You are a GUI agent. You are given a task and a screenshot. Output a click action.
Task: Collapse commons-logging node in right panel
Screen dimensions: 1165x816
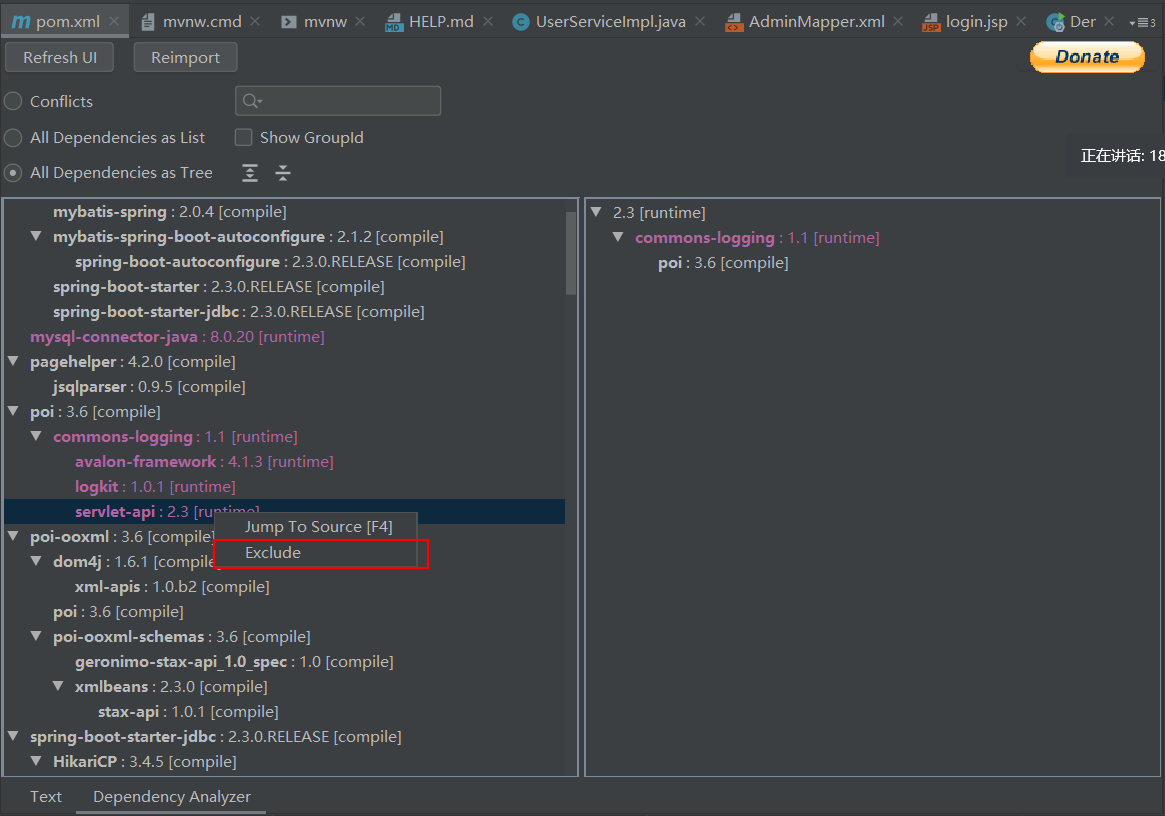(x=618, y=237)
